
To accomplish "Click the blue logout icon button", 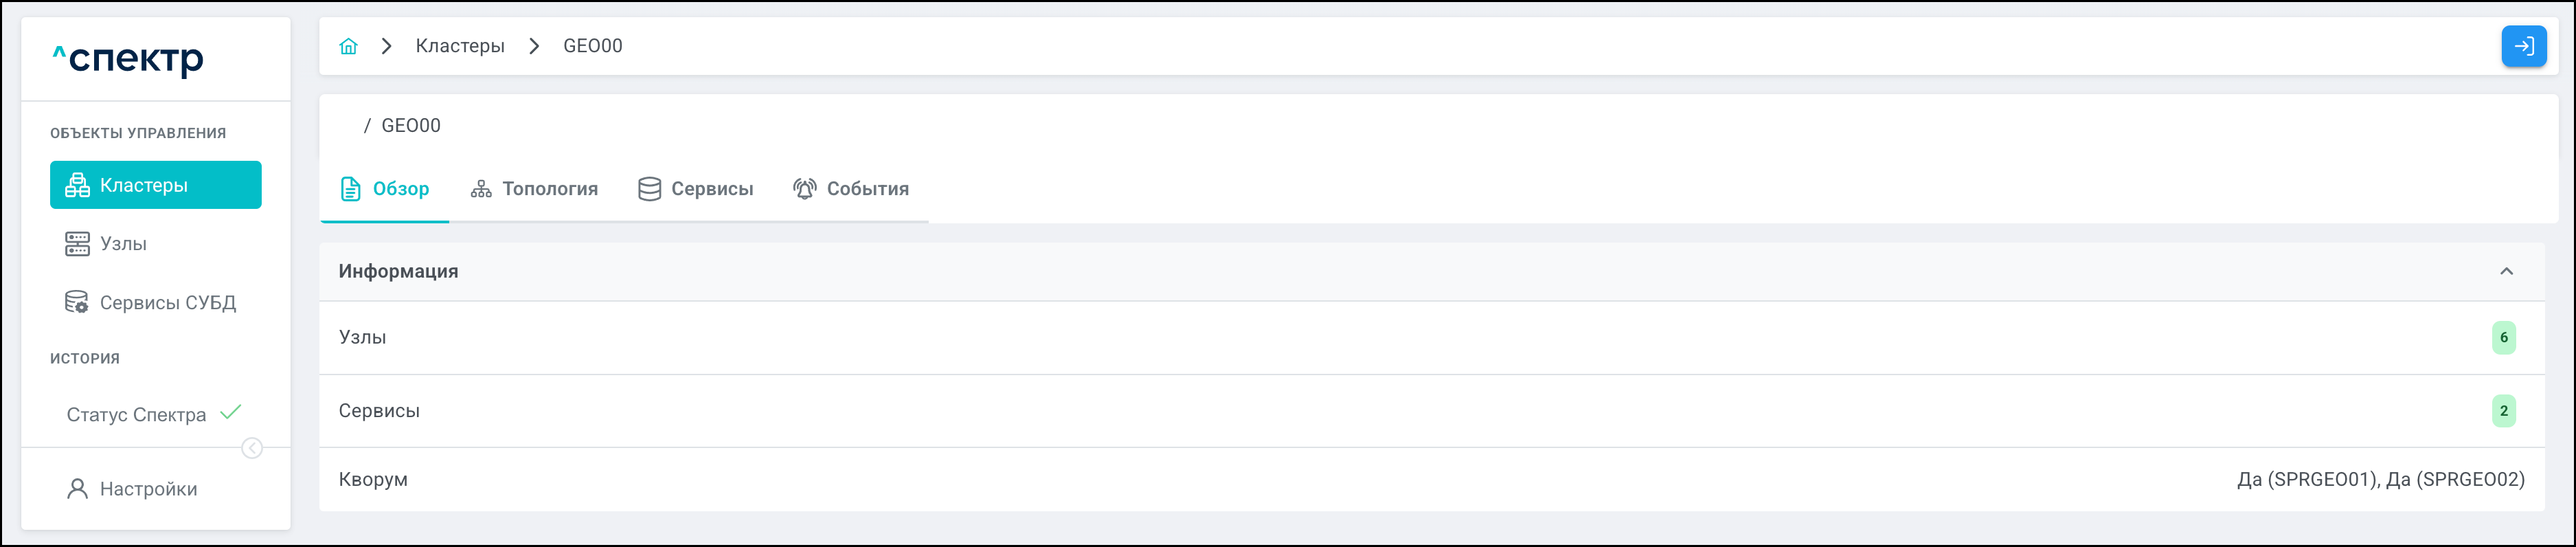I will 2523,46.
